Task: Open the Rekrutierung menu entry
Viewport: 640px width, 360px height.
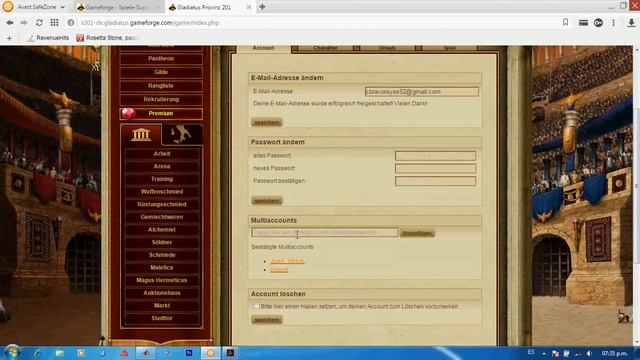Action: coord(161,99)
